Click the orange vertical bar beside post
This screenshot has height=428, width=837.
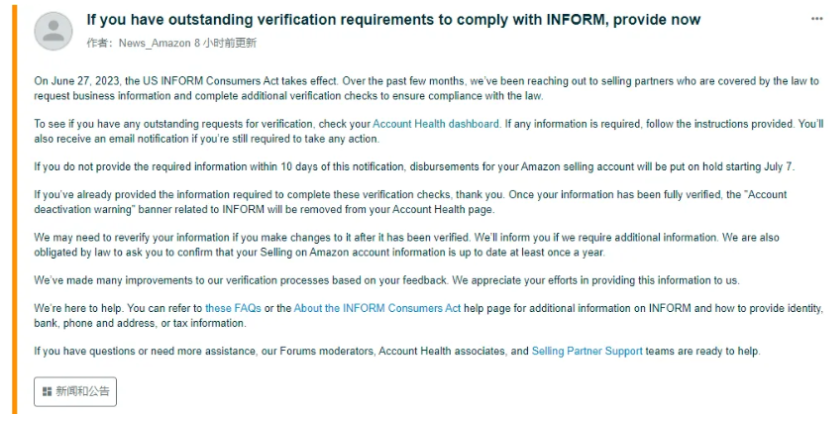(x=15, y=210)
